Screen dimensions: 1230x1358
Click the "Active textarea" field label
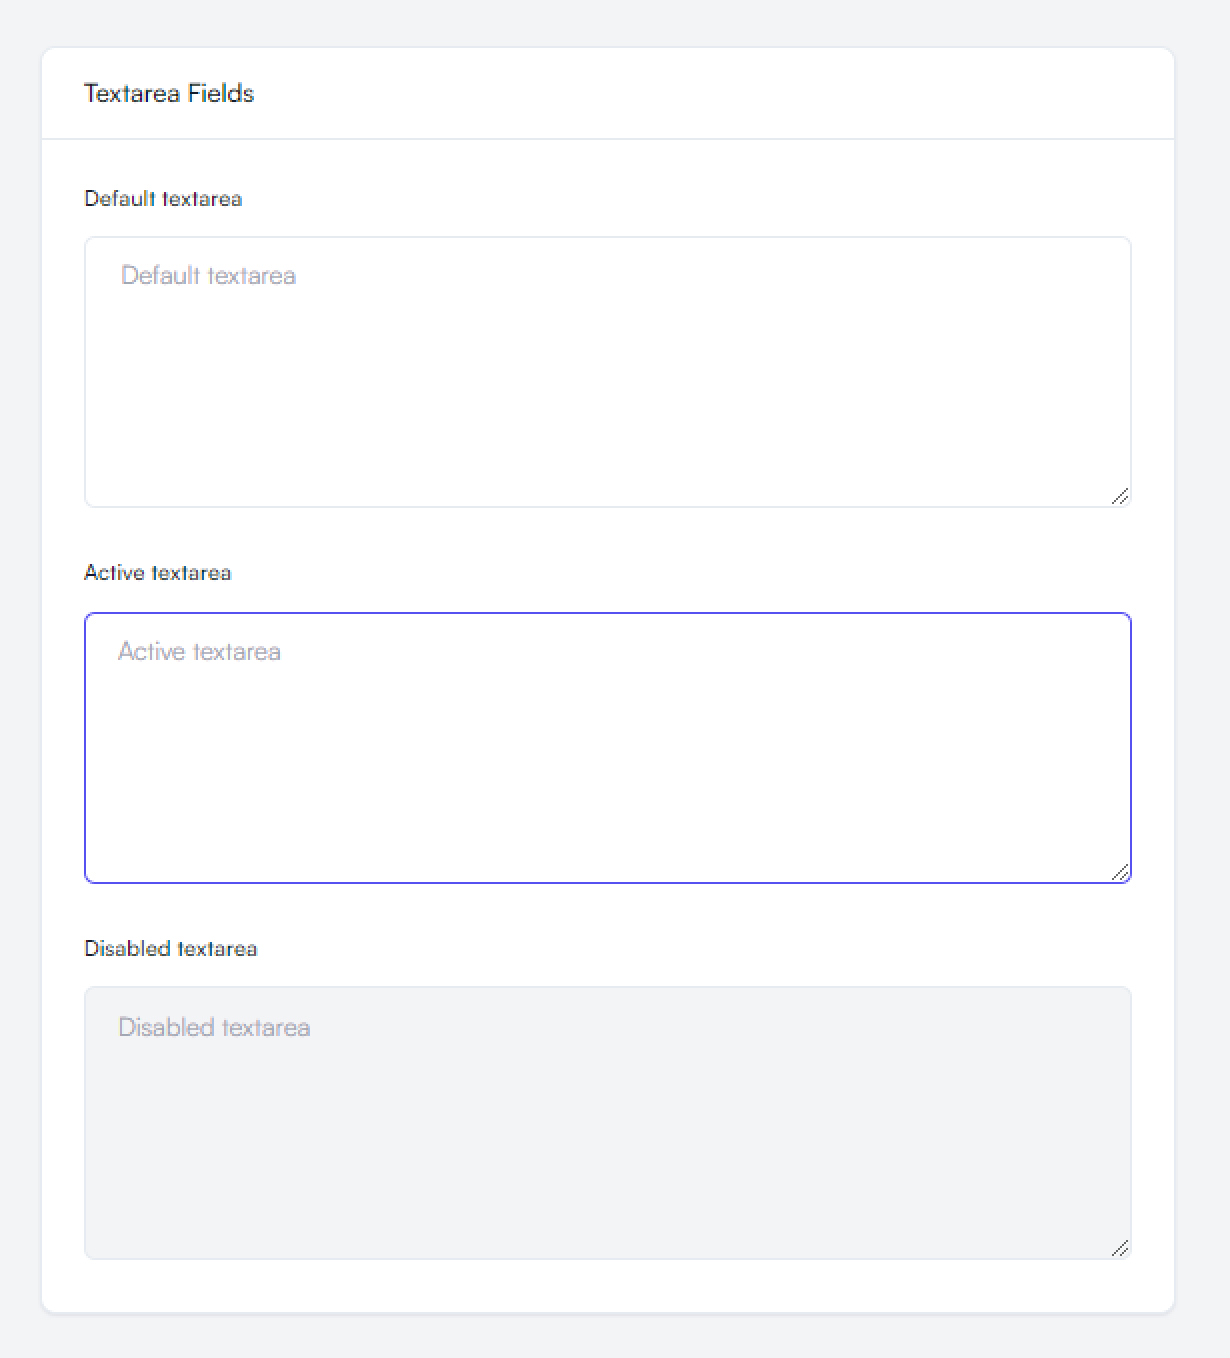click(157, 573)
